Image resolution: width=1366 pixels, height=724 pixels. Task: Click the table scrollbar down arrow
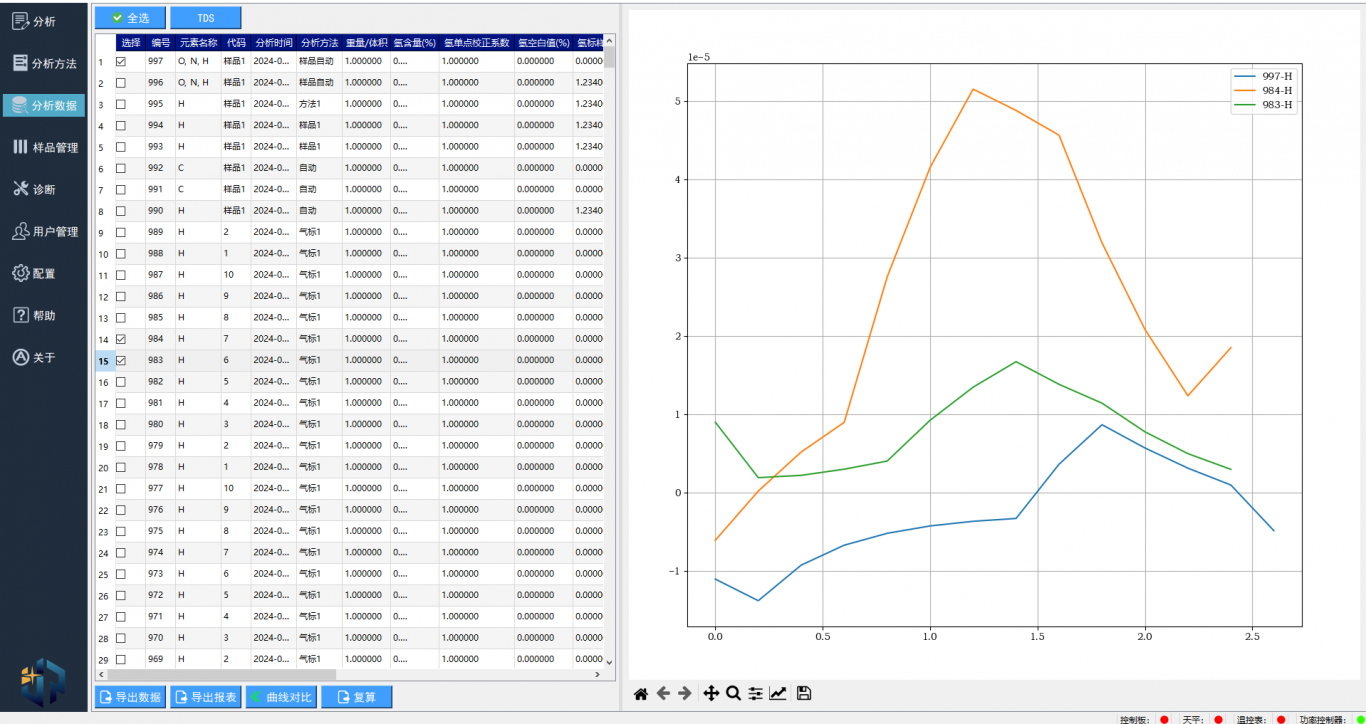(x=610, y=662)
